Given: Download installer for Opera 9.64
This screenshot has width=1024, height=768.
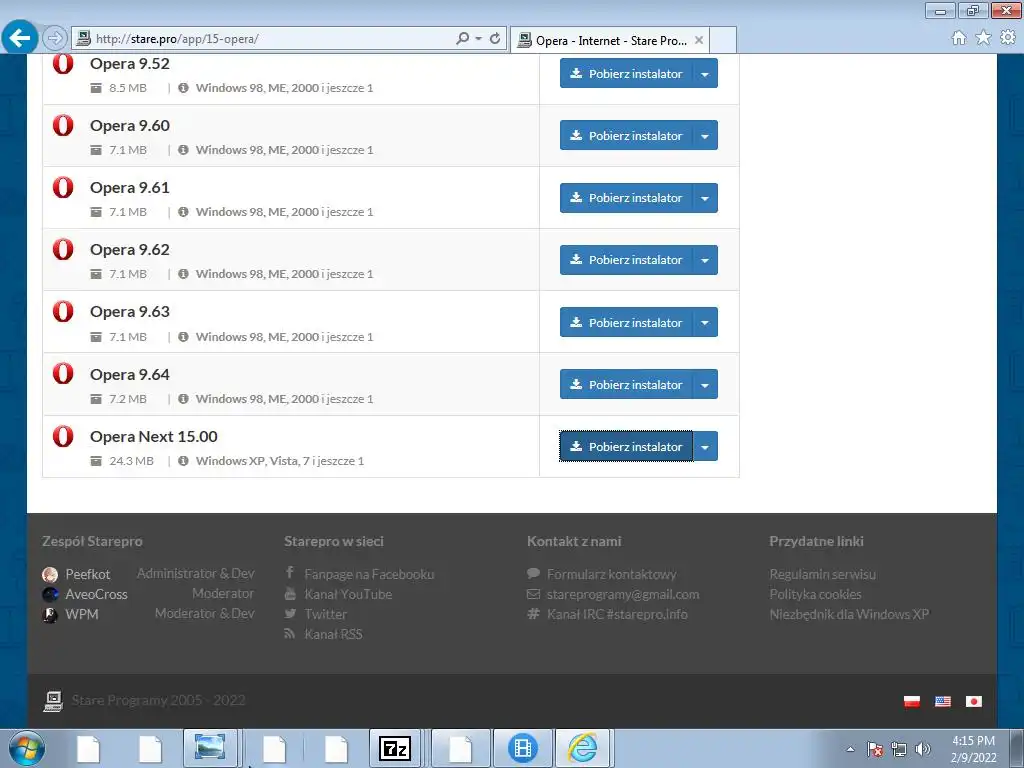Looking at the screenshot, I should pos(626,384).
